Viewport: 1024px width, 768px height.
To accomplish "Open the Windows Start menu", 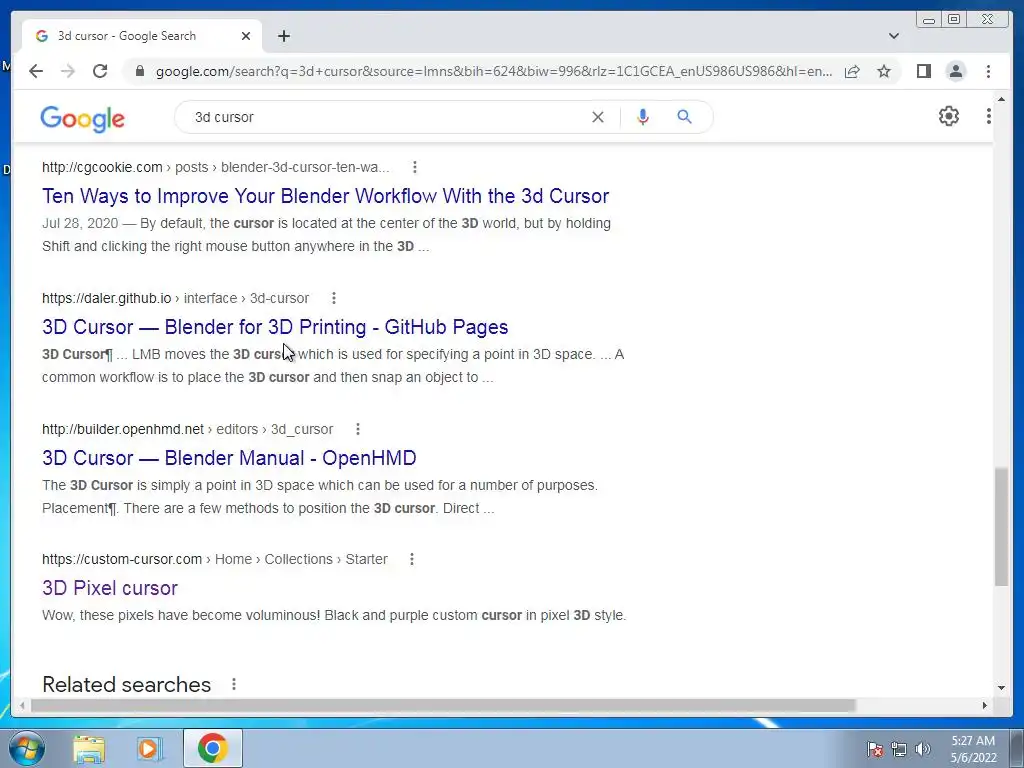I will (27, 748).
